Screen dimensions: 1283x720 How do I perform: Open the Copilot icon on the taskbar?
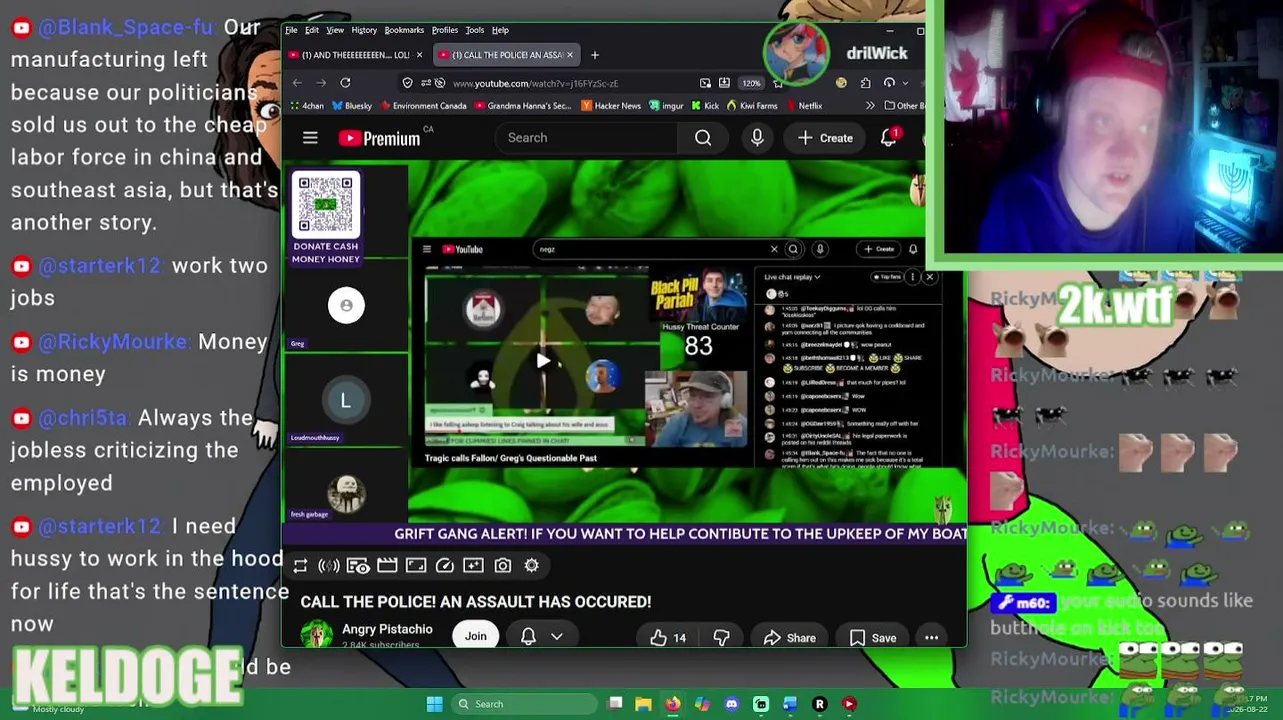point(702,704)
